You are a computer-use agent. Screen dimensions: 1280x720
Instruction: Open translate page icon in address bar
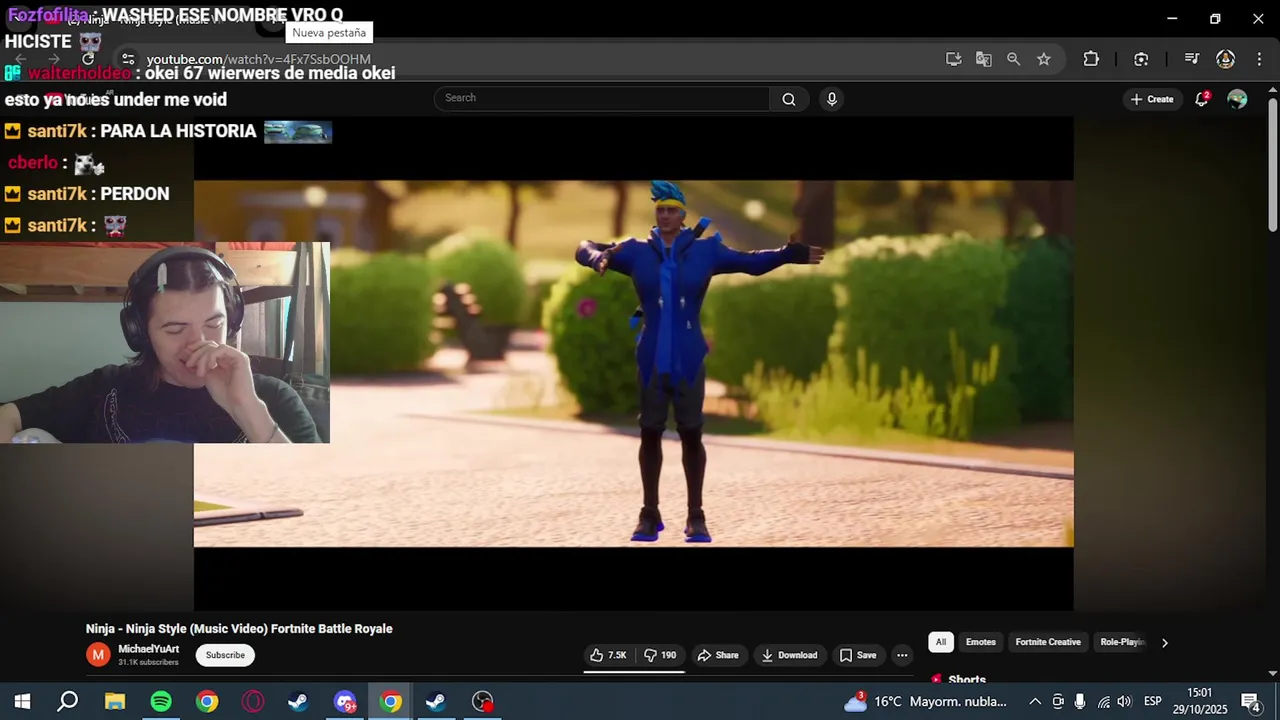[x=983, y=59]
